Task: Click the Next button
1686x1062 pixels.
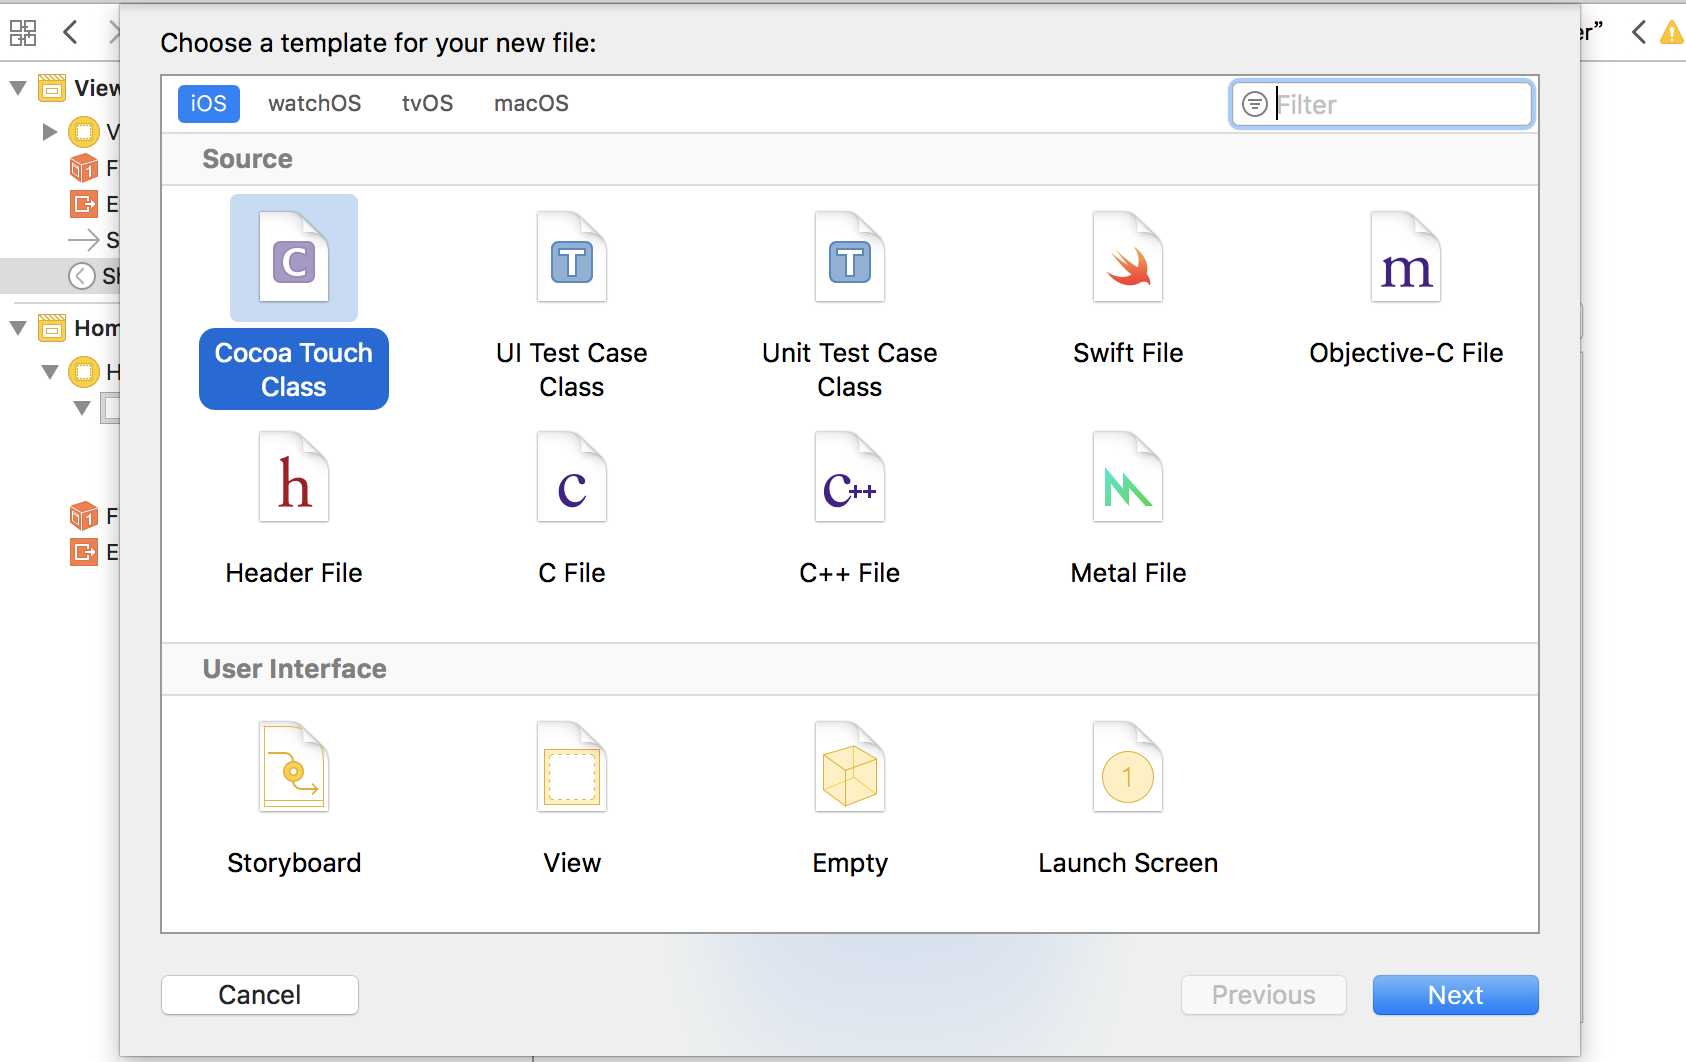Action: [x=1456, y=995]
